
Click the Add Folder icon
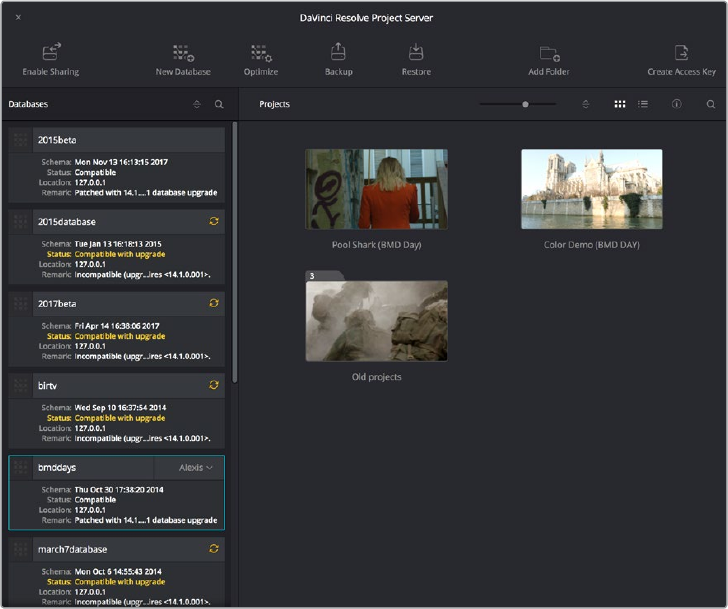[x=549, y=53]
